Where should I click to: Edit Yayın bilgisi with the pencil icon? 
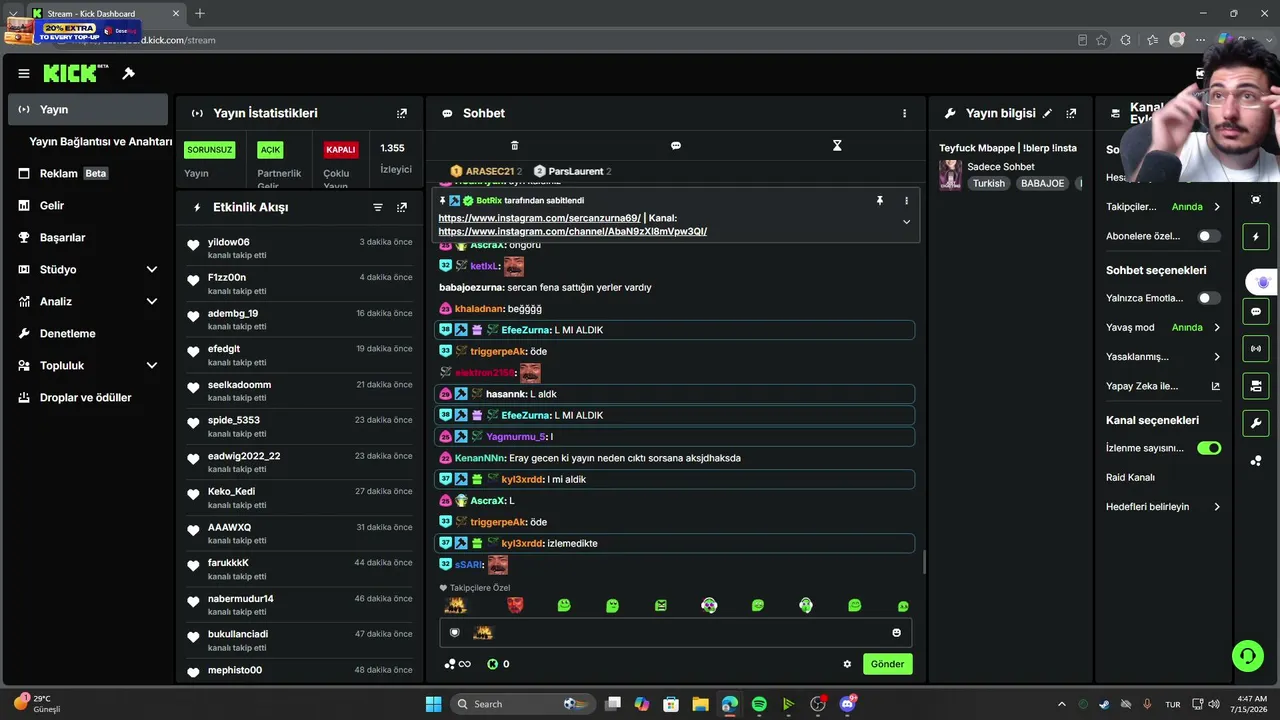click(x=1047, y=113)
